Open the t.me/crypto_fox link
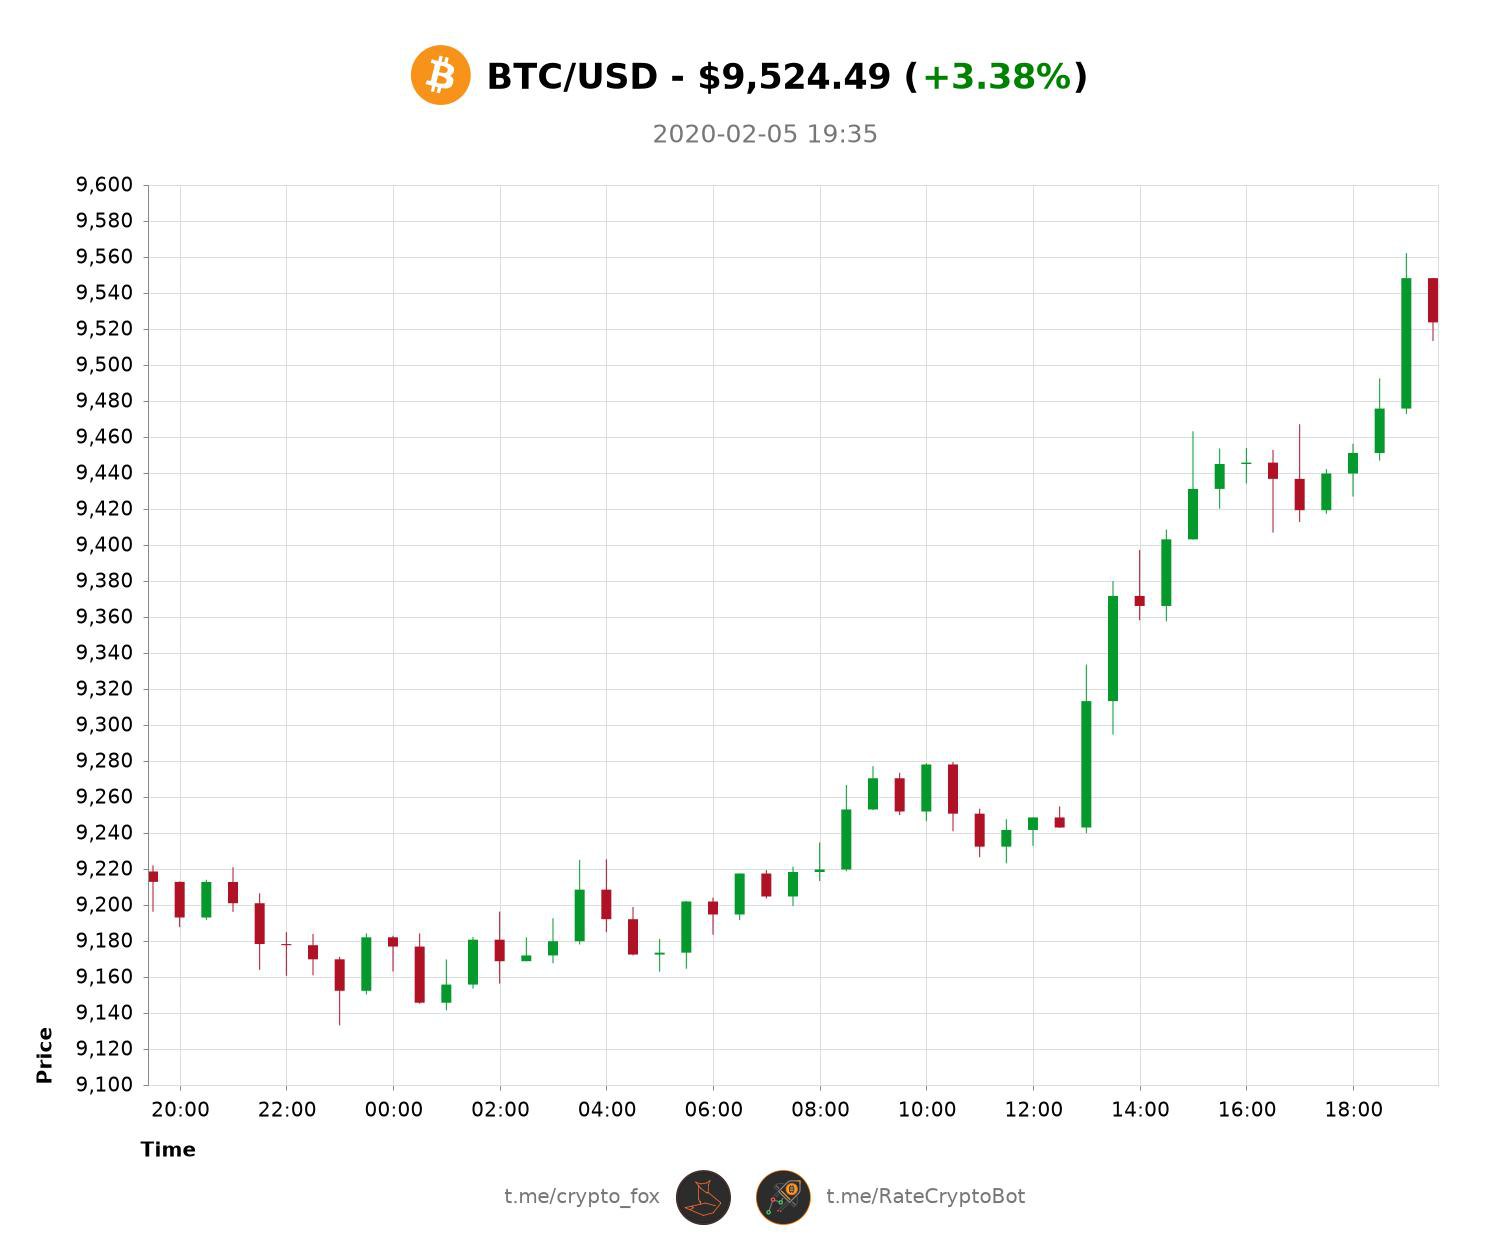Image resolution: width=1500 pixels, height=1250 pixels. coord(581,1197)
